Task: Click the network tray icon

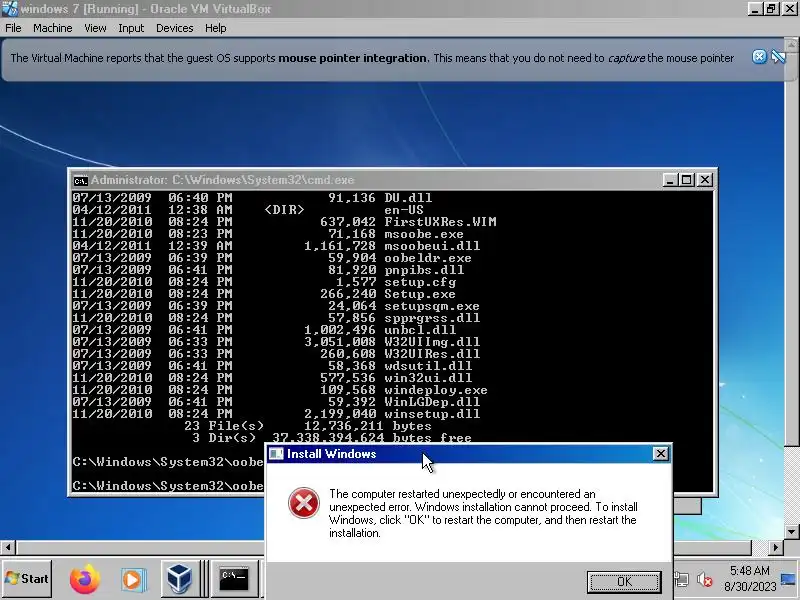Action: [x=681, y=580]
